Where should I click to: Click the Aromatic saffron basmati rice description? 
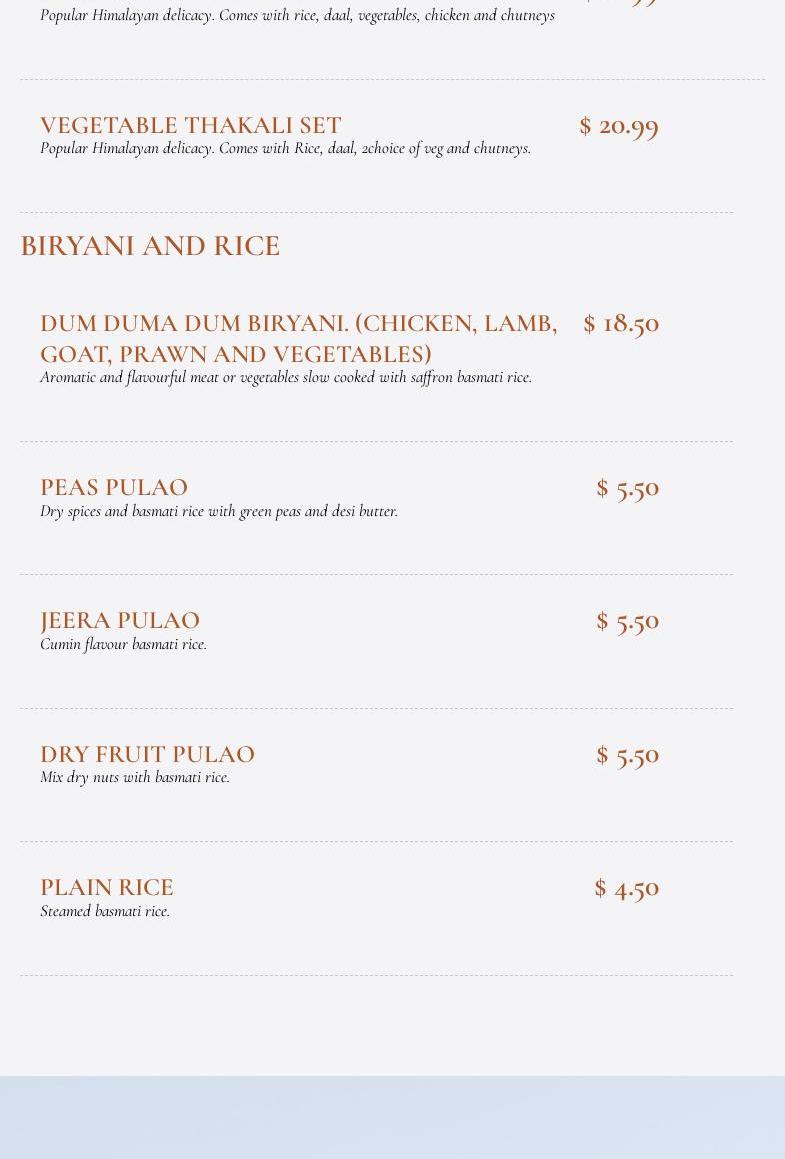(x=286, y=377)
